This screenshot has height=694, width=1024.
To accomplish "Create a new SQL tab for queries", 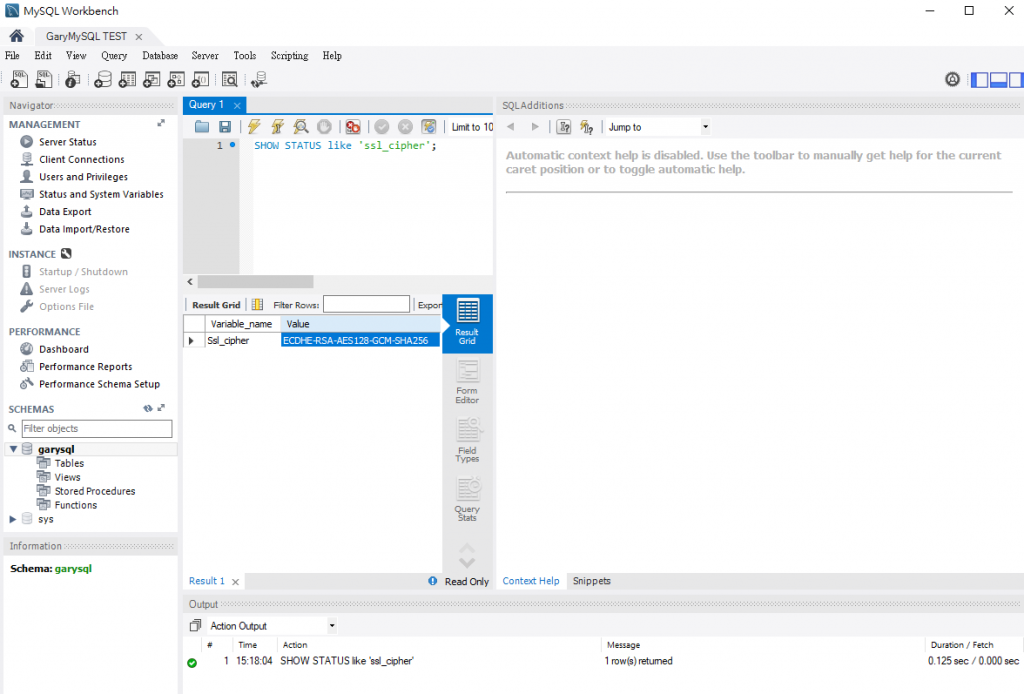I will tap(19, 80).
